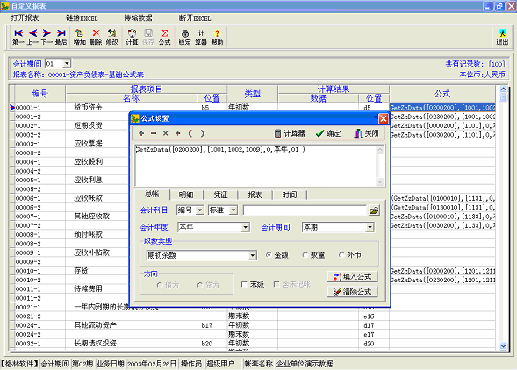The height and width of the screenshot is (370, 517).
Task: Click the 编号 column header
Action: click(x=40, y=94)
